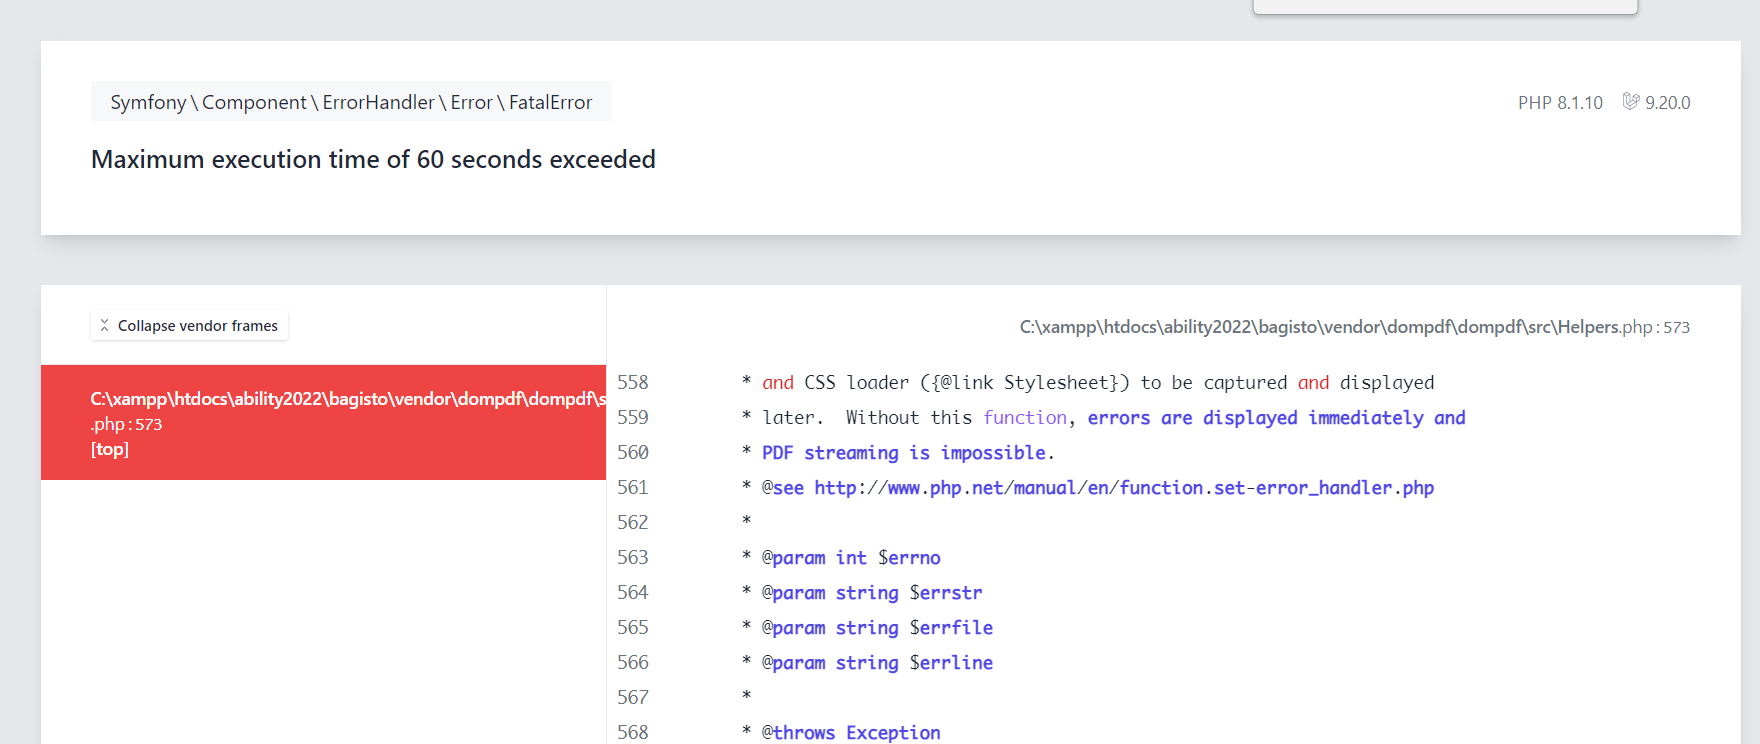Click line number 568 in code viewer

(x=633, y=733)
